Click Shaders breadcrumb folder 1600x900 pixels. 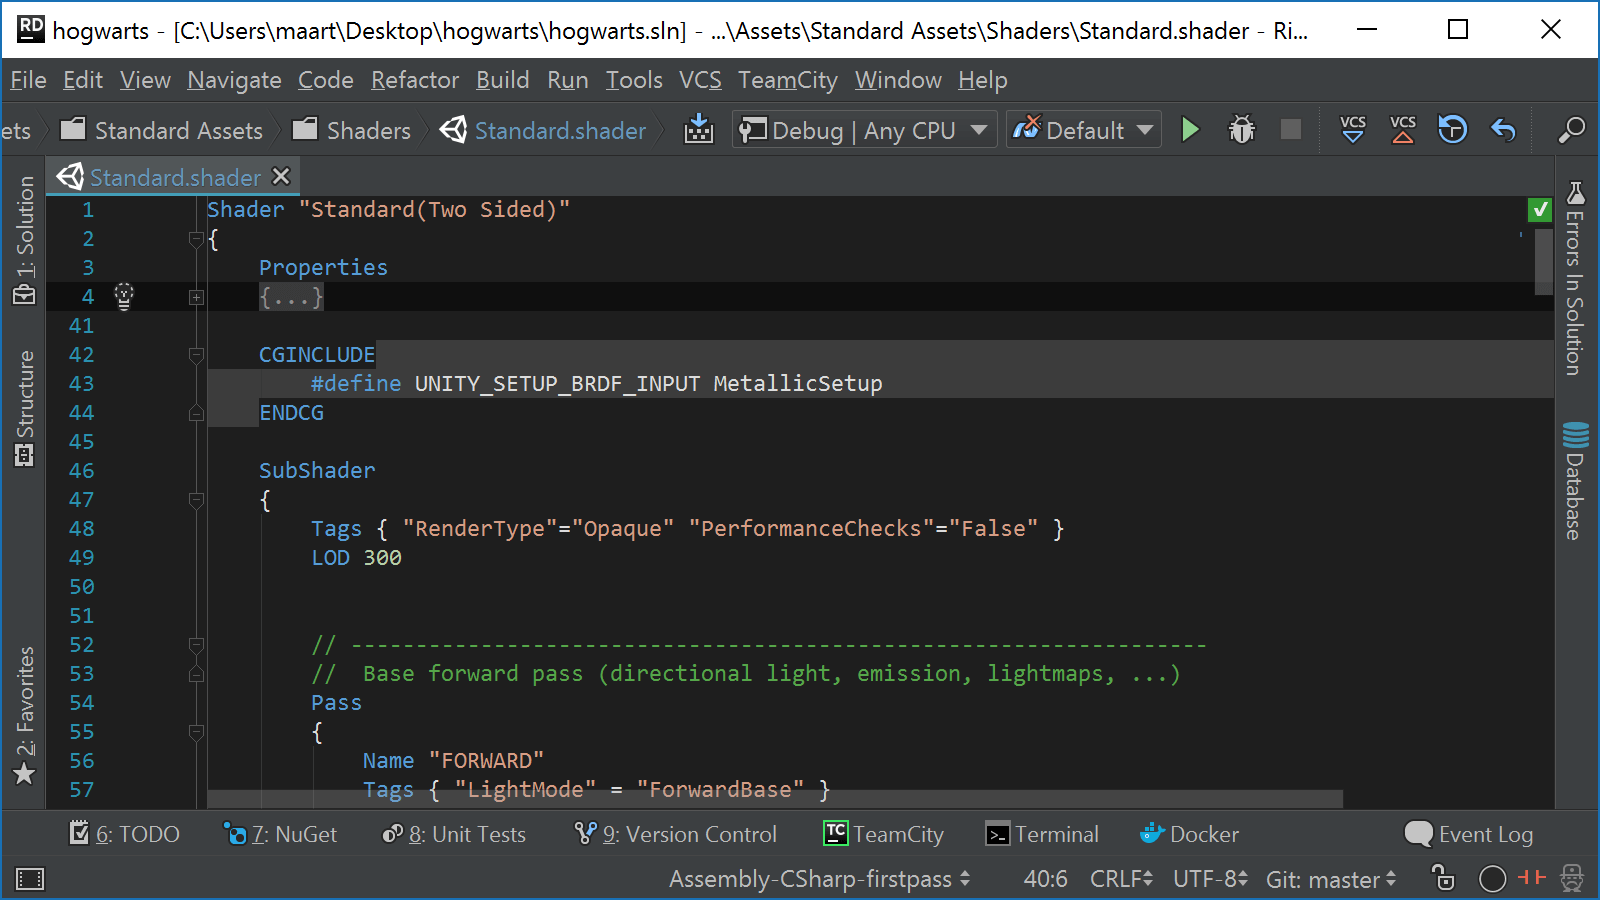(x=352, y=130)
